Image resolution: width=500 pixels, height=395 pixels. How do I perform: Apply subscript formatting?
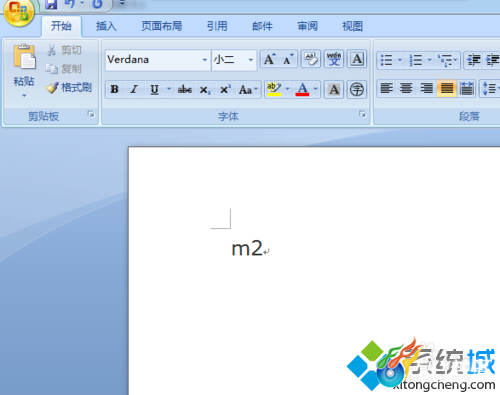[x=205, y=89]
